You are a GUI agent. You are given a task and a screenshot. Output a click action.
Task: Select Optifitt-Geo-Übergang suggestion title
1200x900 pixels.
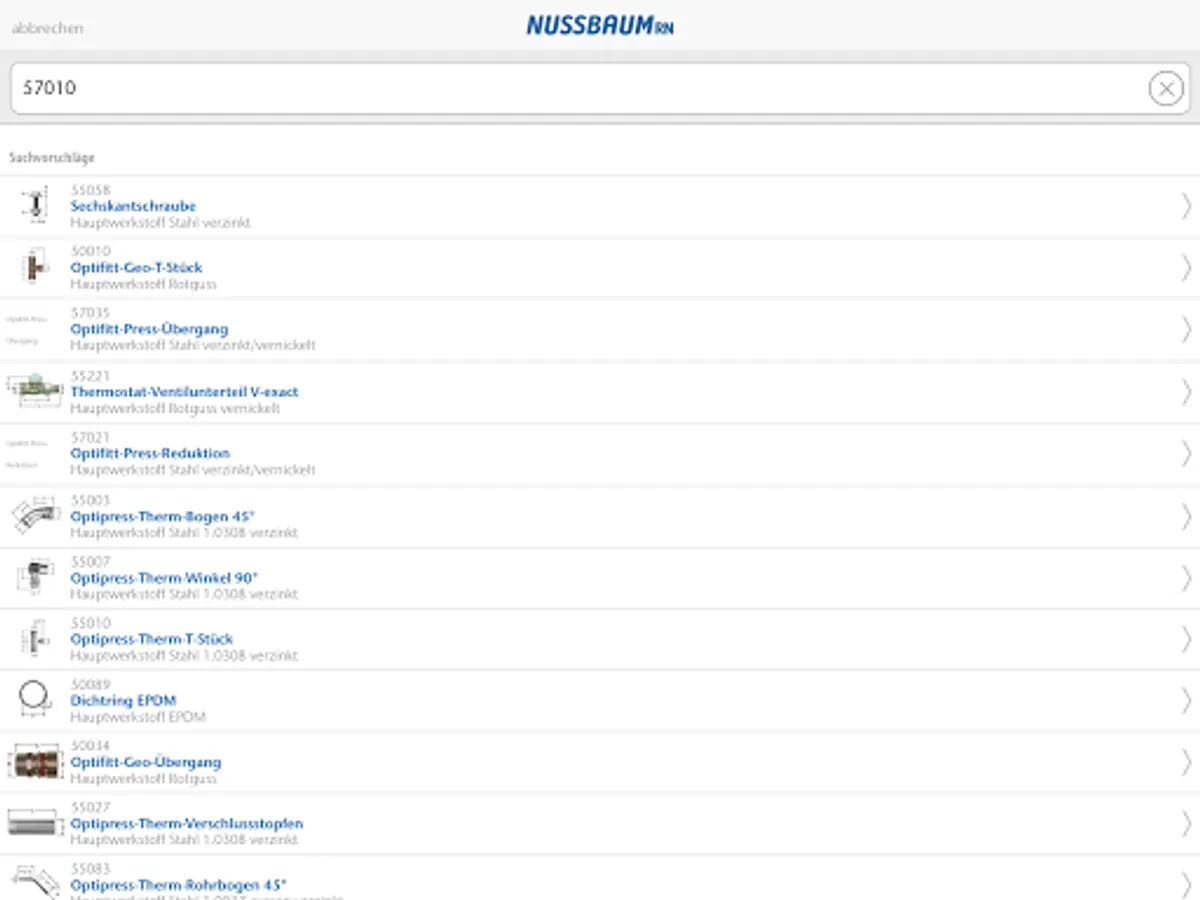(146, 762)
